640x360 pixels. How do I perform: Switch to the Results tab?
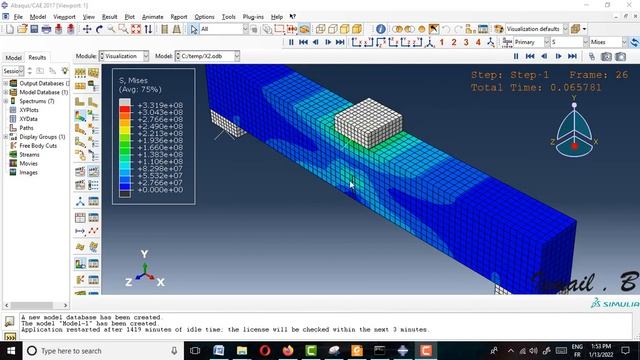coord(37,58)
